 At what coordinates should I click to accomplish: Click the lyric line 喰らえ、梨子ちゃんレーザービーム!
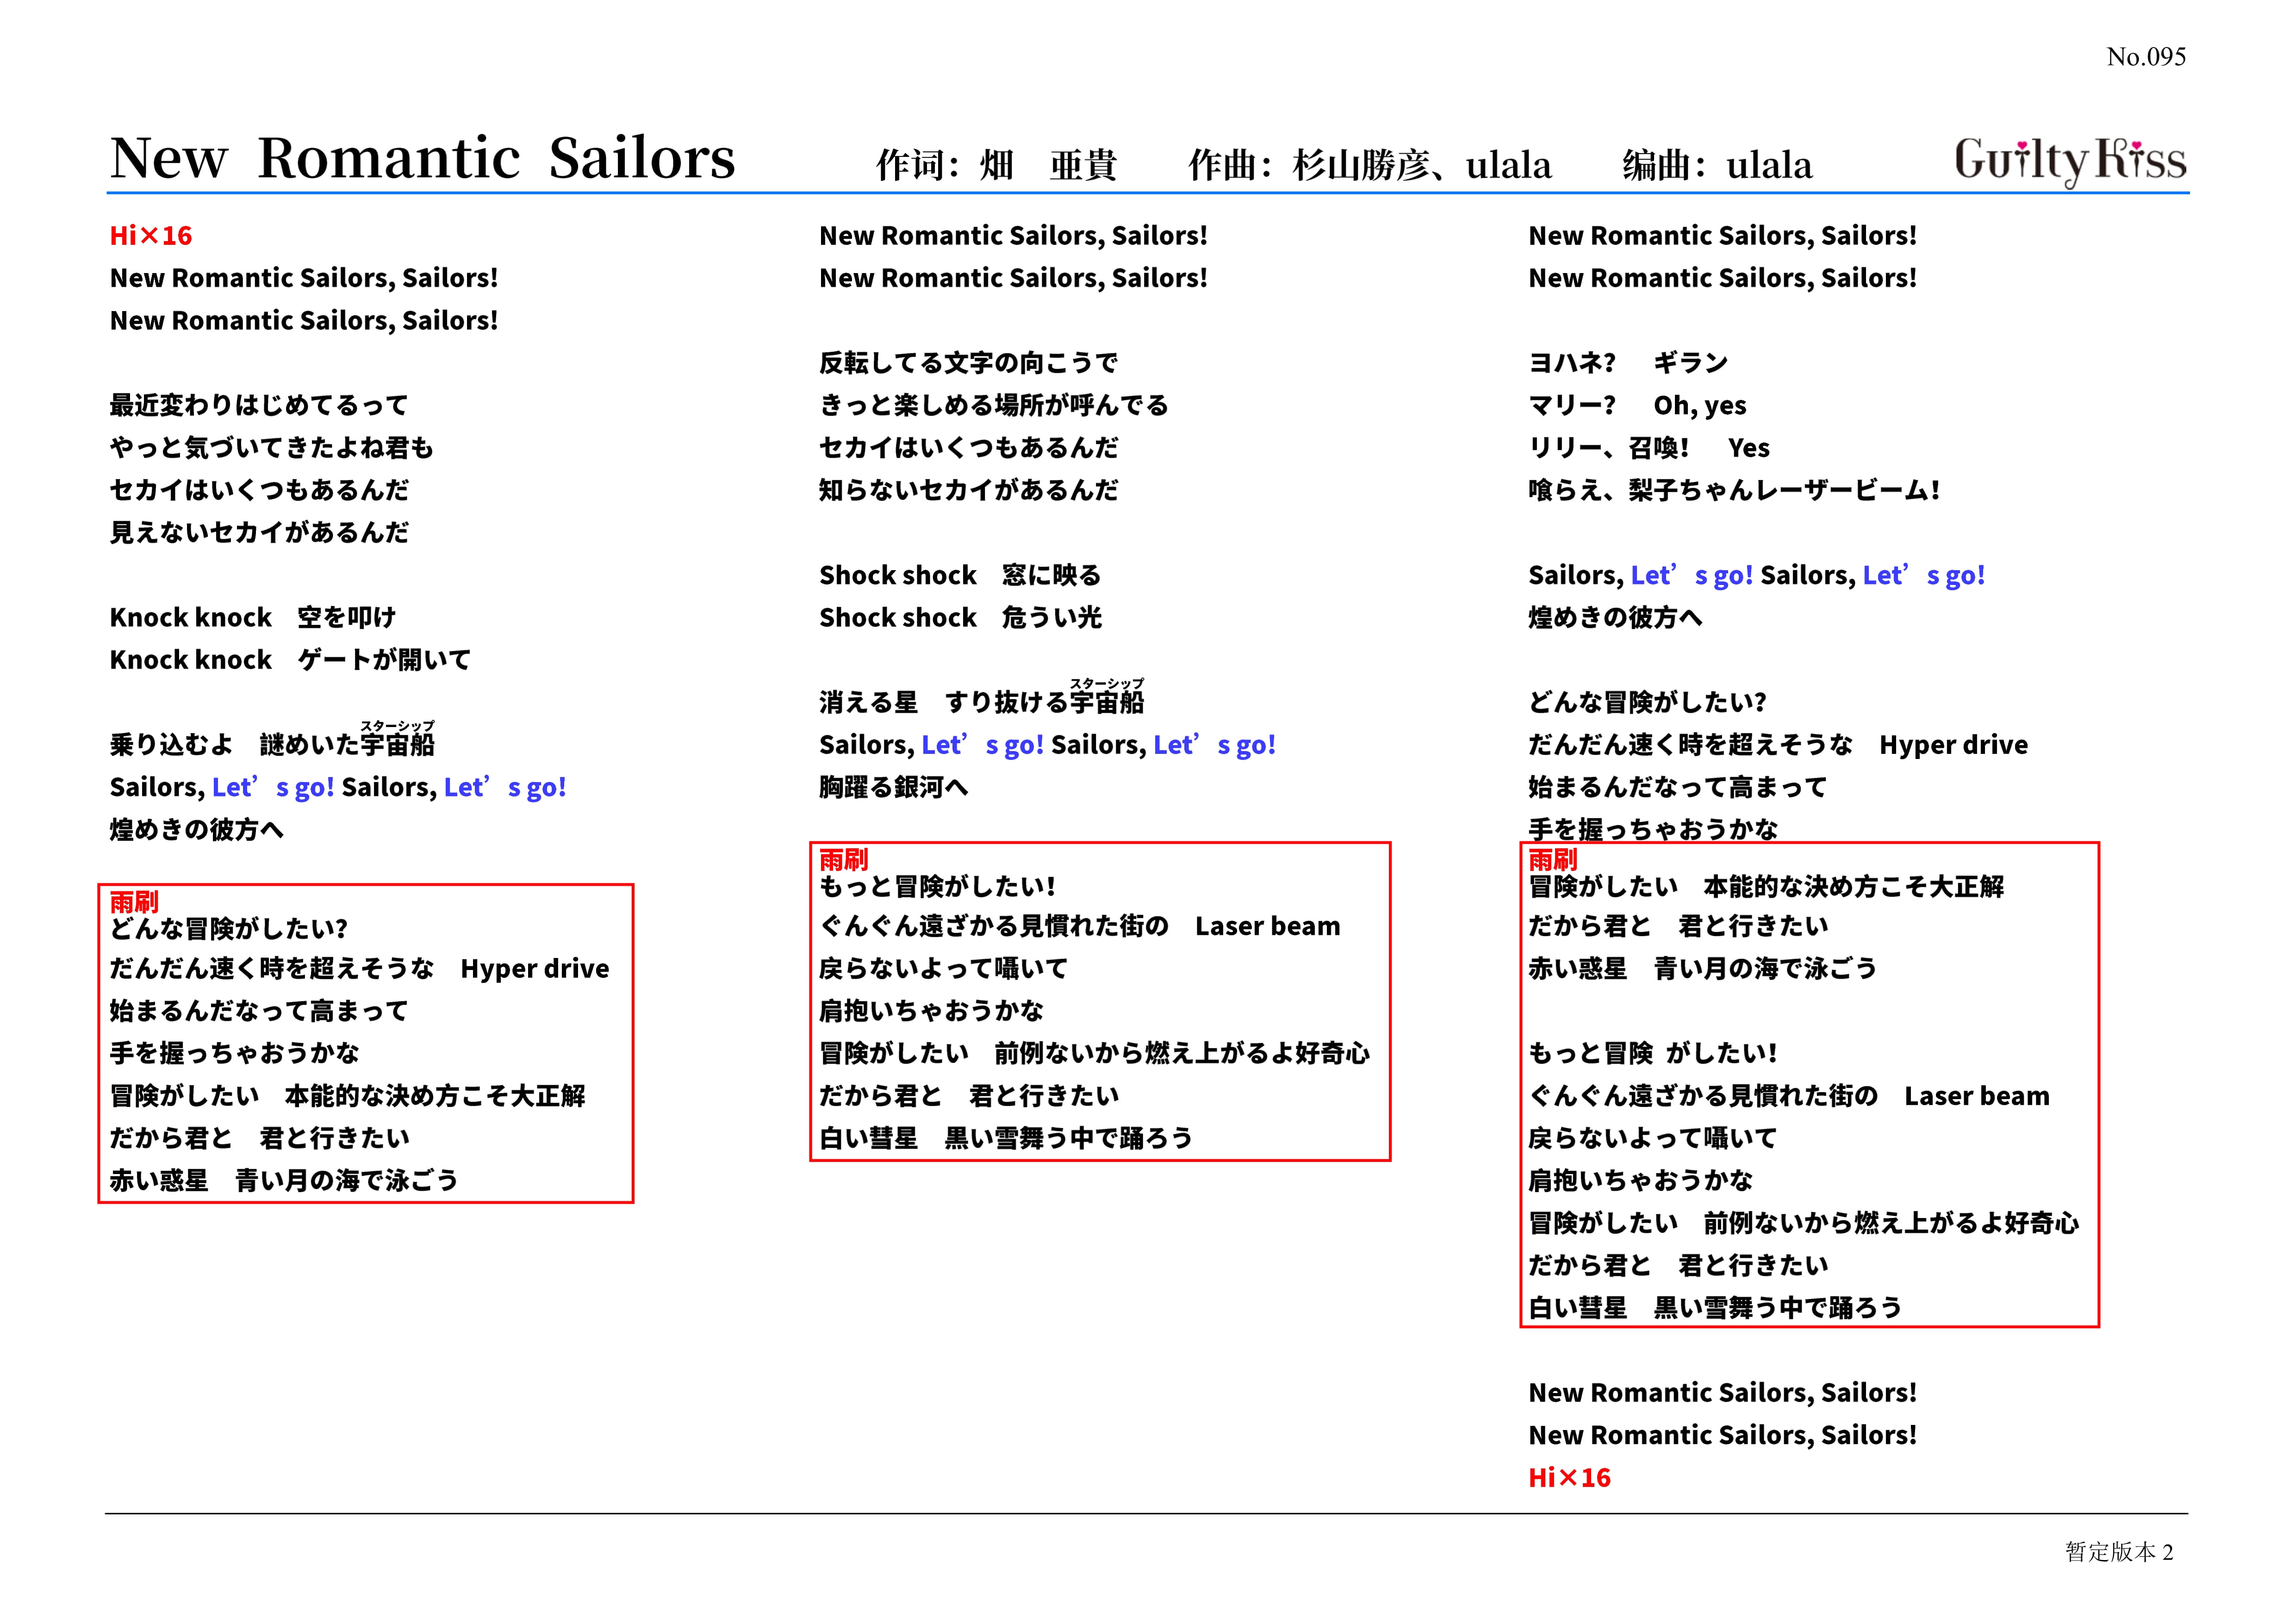point(1734,490)
